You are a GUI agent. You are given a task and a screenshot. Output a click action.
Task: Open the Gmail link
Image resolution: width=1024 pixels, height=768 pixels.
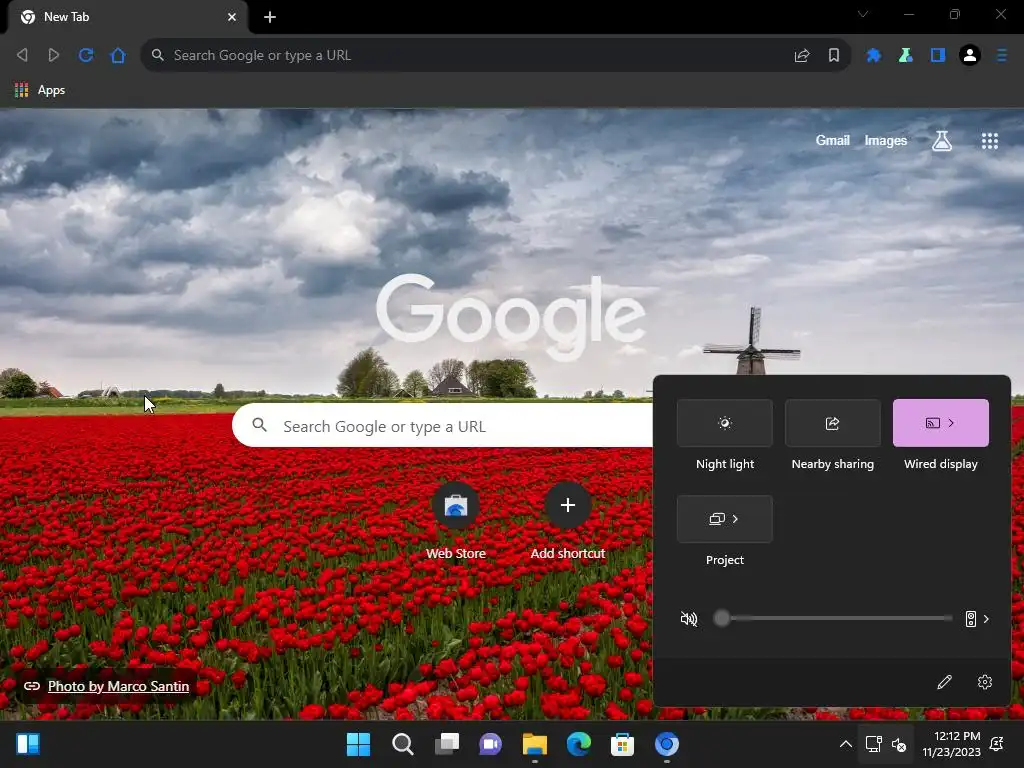pyautogui.click(x=833, y=140)
